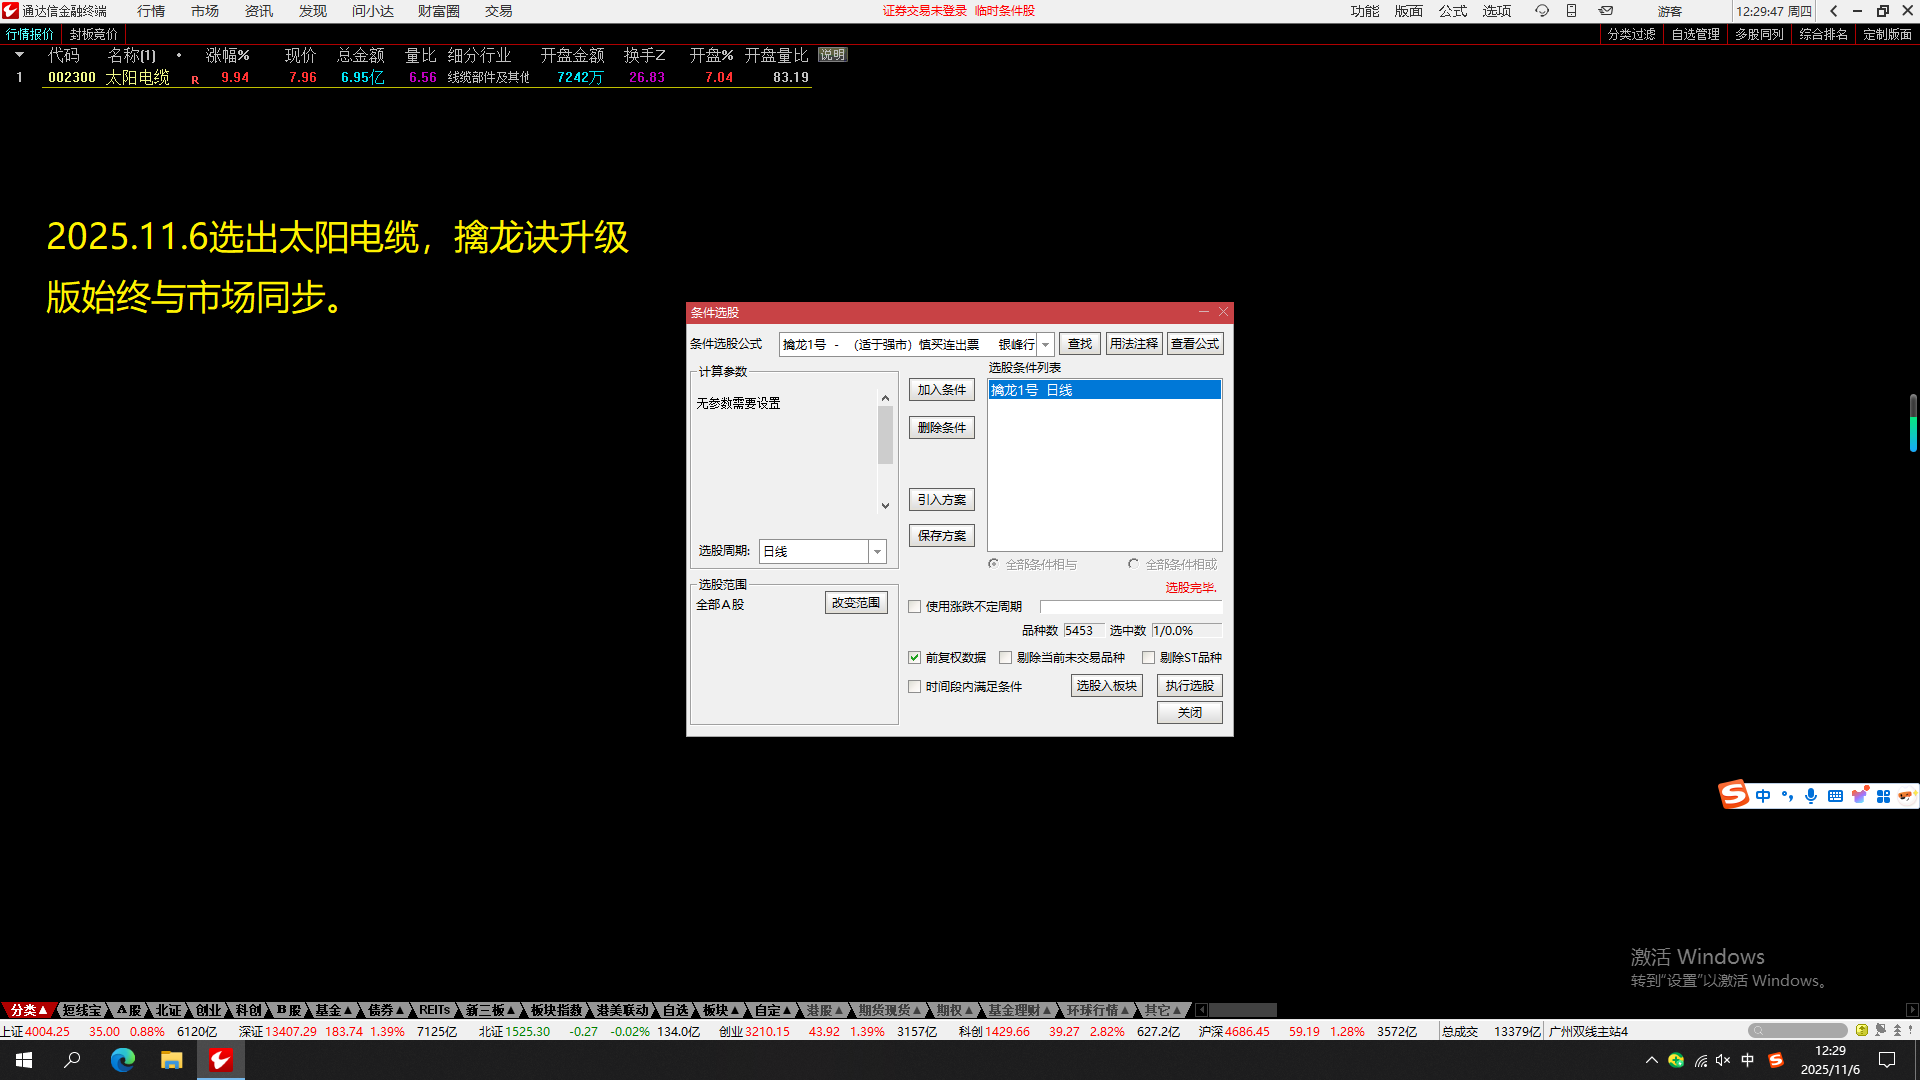Open the 公式 menu
Image resolution: width=1920 pixels, height=1080 pixels.
(x=1452, y=11)
